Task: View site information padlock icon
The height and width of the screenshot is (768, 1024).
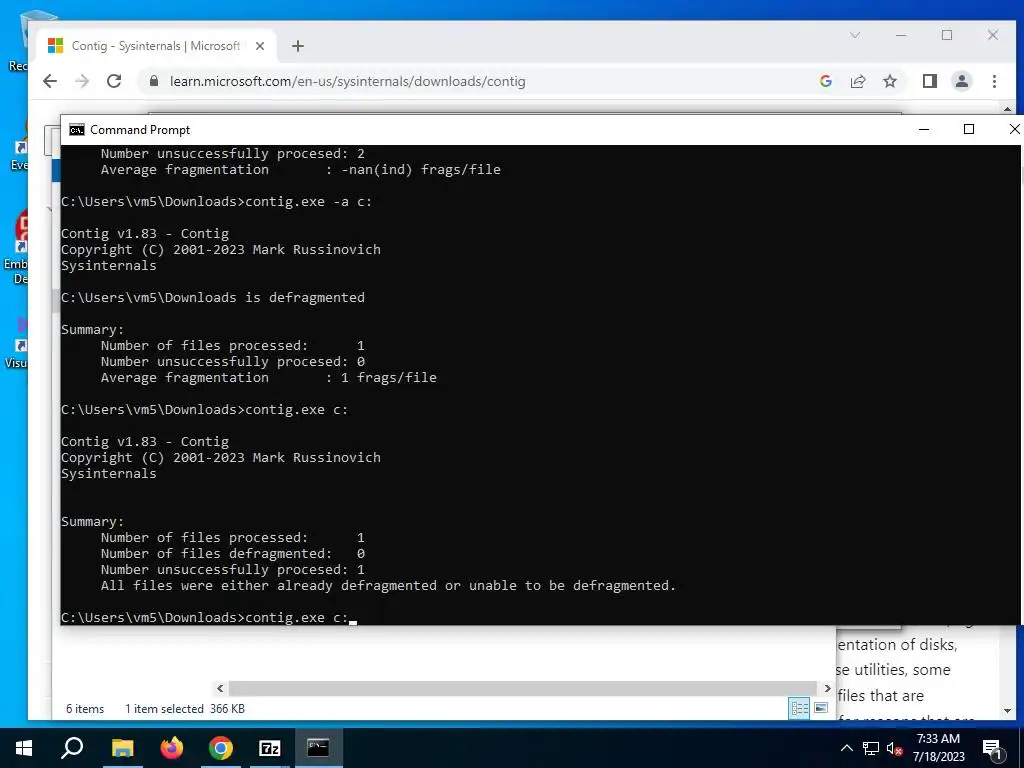Action: point(154,81)
